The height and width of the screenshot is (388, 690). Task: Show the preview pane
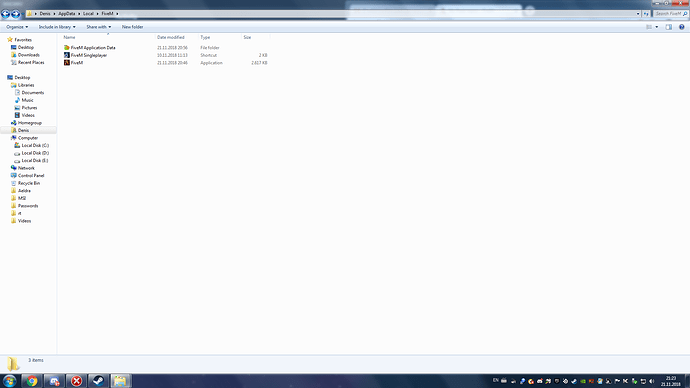668,27
